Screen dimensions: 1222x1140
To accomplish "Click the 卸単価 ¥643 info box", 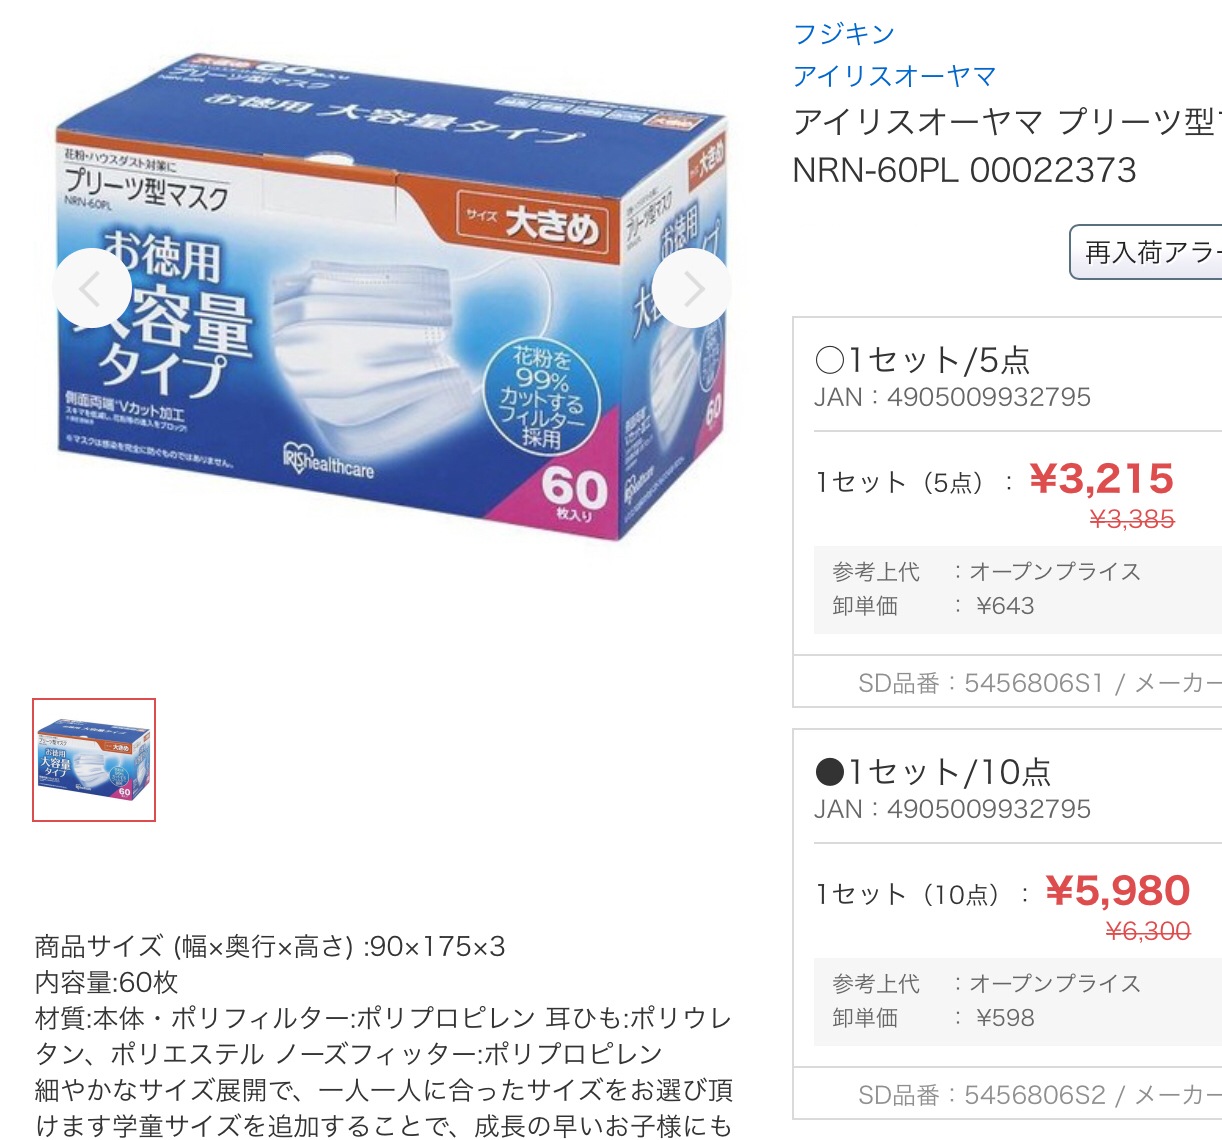I will point(1018,589).
